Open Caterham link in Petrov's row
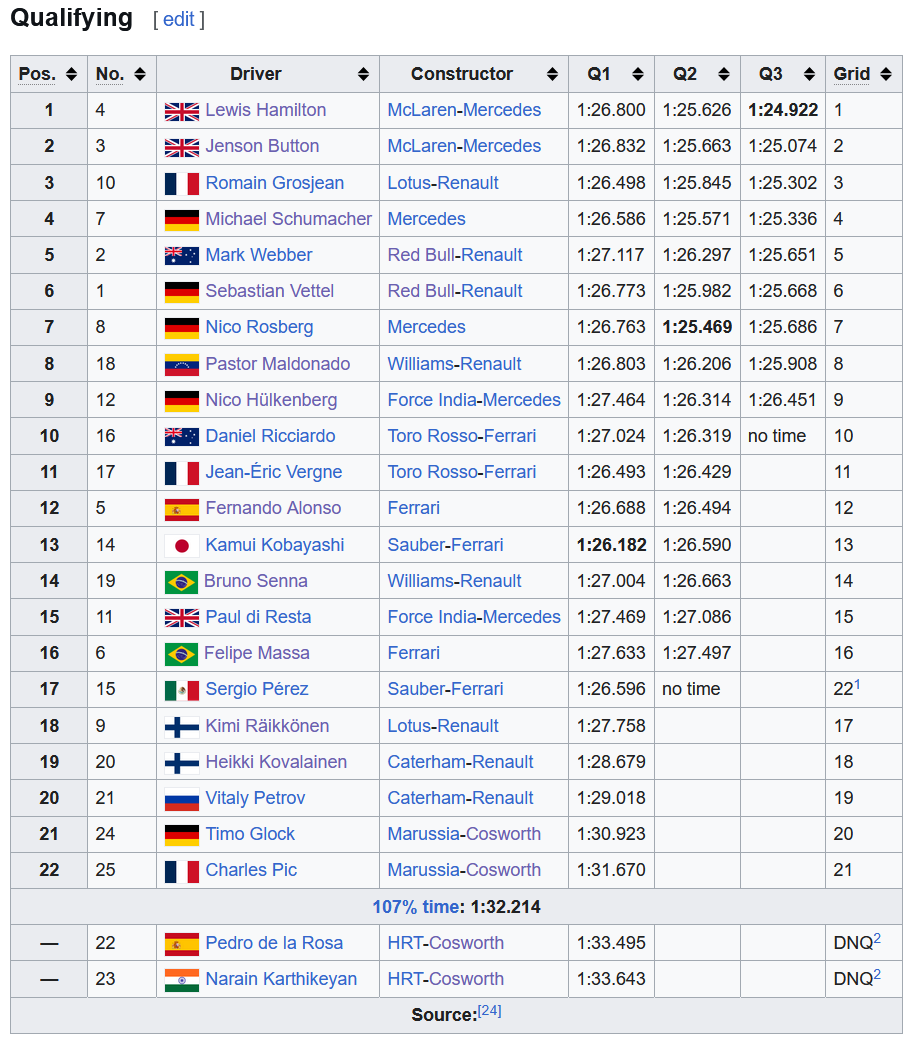Viewport: 917px width, 1048px height. [x=428, y=798]
